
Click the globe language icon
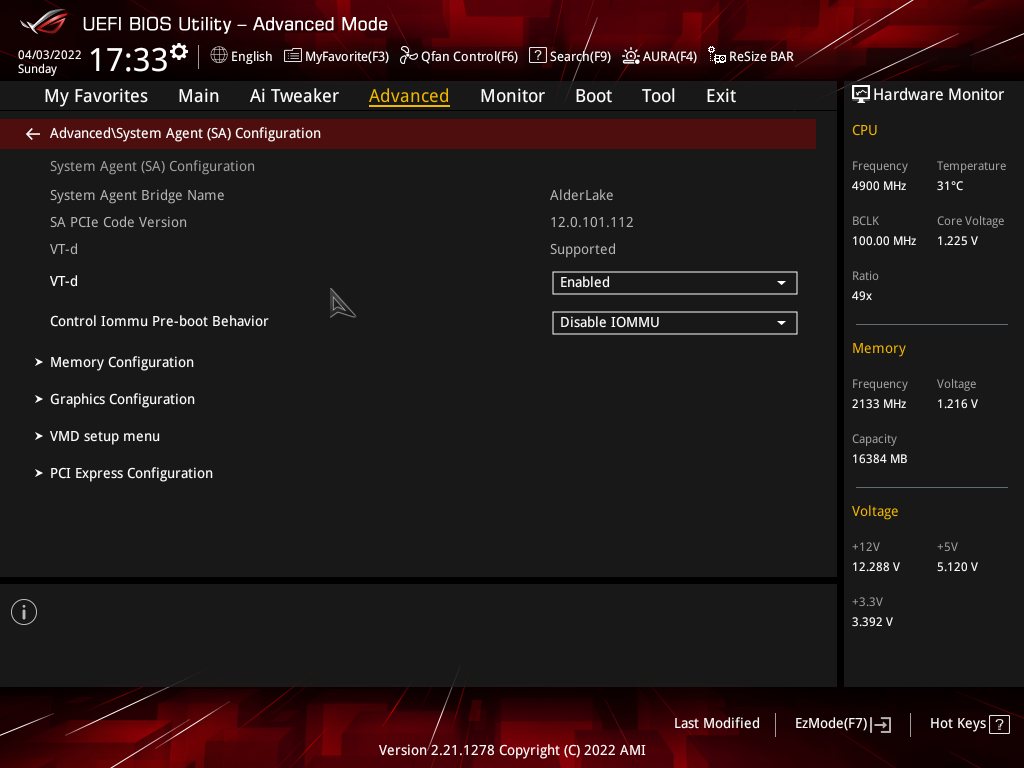click(219, 56)
